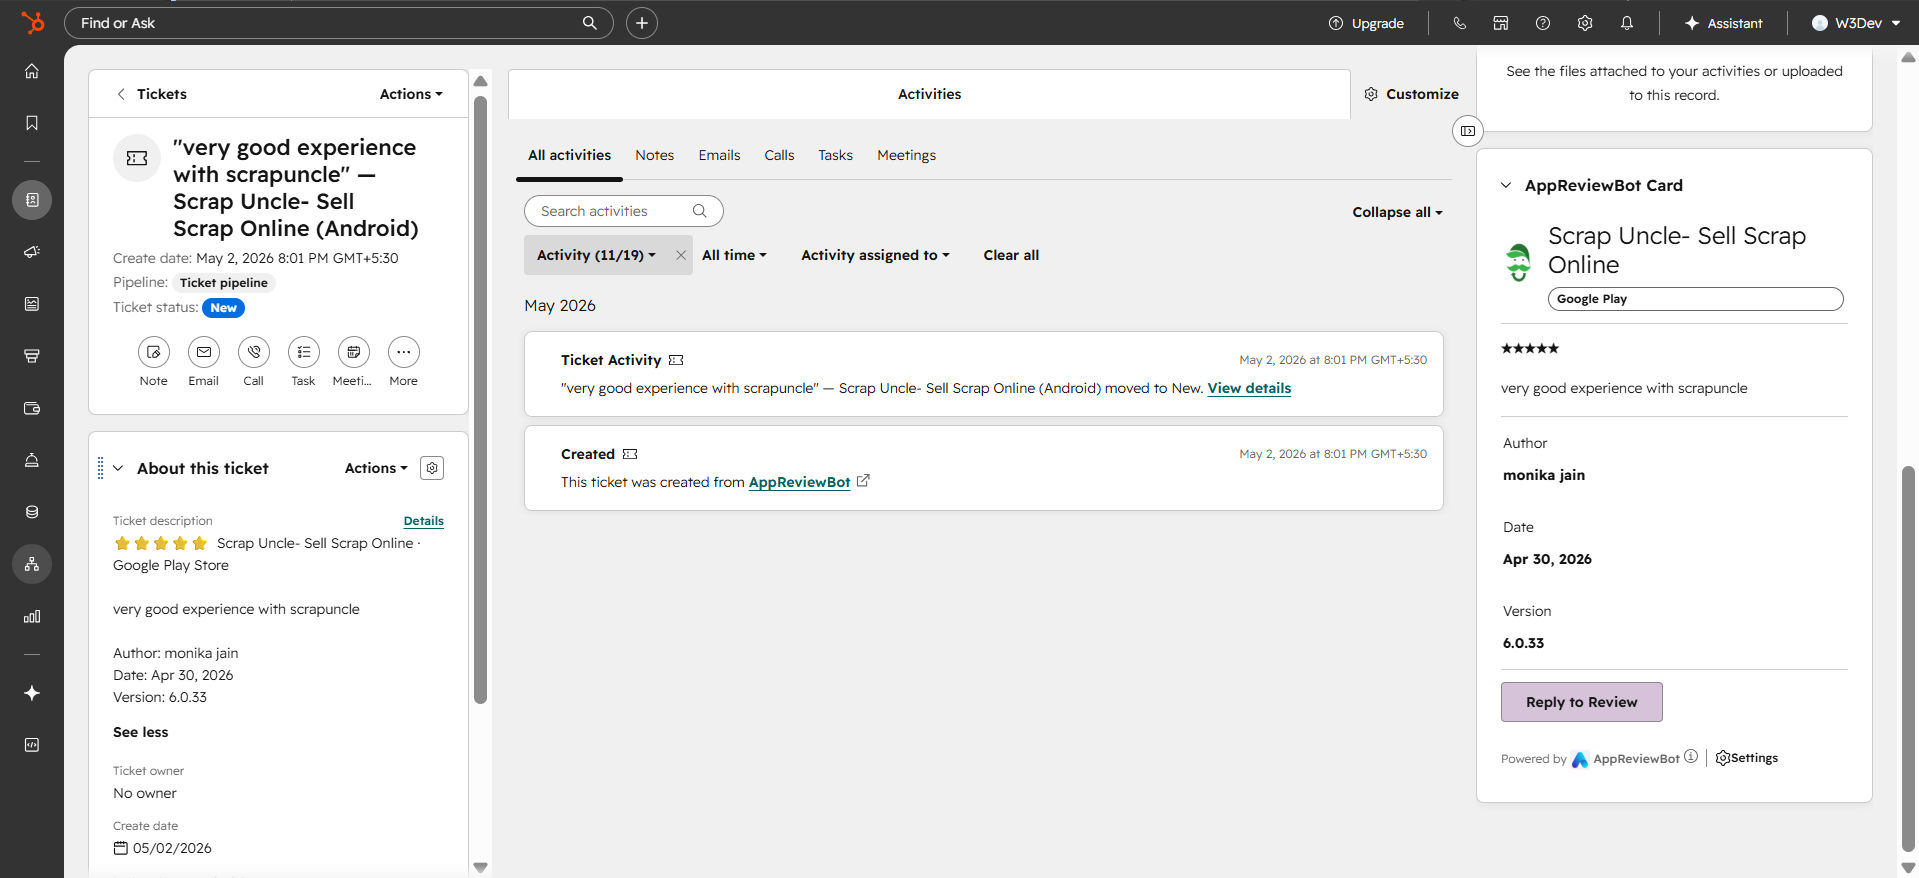
Task: Open the All time filter dropdown
Action: click(734, 255)
